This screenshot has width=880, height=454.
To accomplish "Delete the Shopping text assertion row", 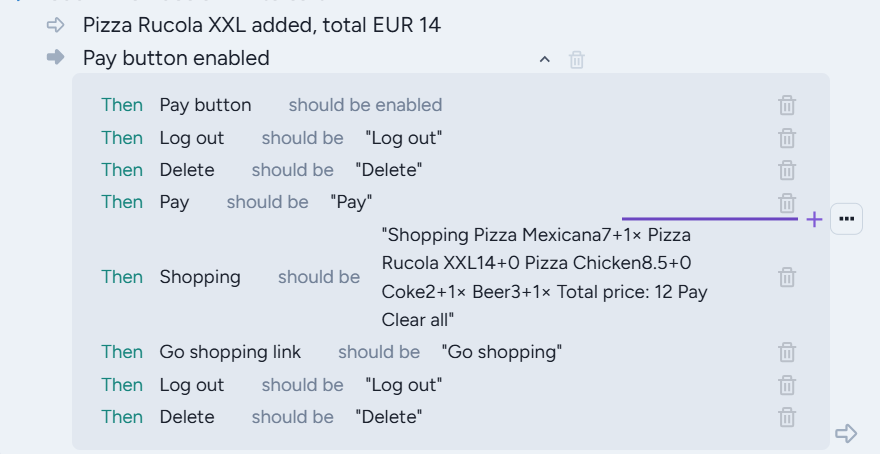I will pyautogui.click(x=787, y=277).
